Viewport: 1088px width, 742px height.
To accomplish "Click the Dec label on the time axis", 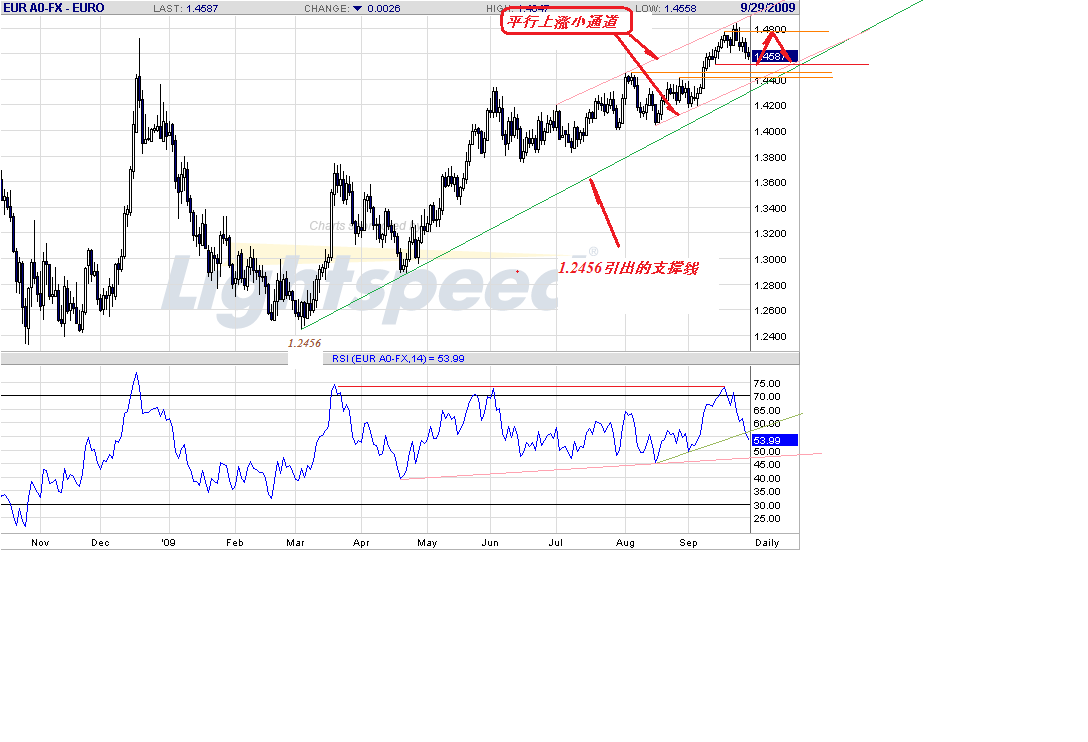I will (x=100, y=543).
